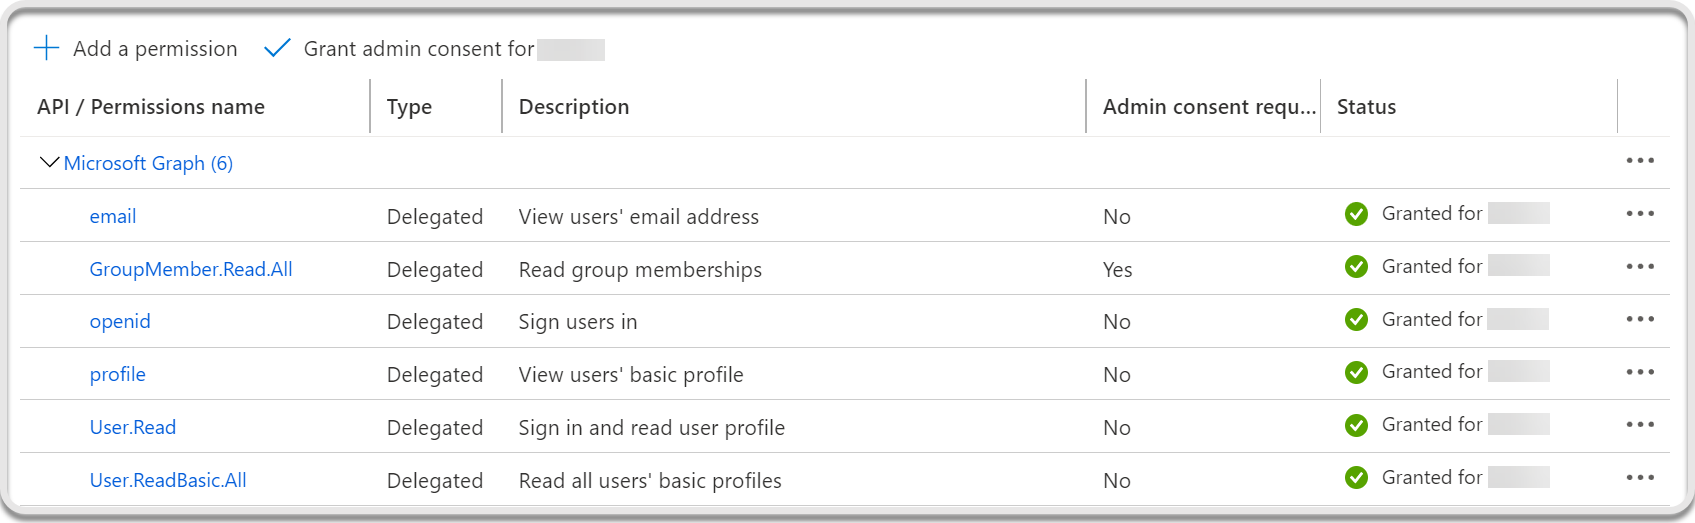Open the ellipsis menu for User.Read row
Viewport: 1695px width, 523px height.
click(x=1640, y=424)
